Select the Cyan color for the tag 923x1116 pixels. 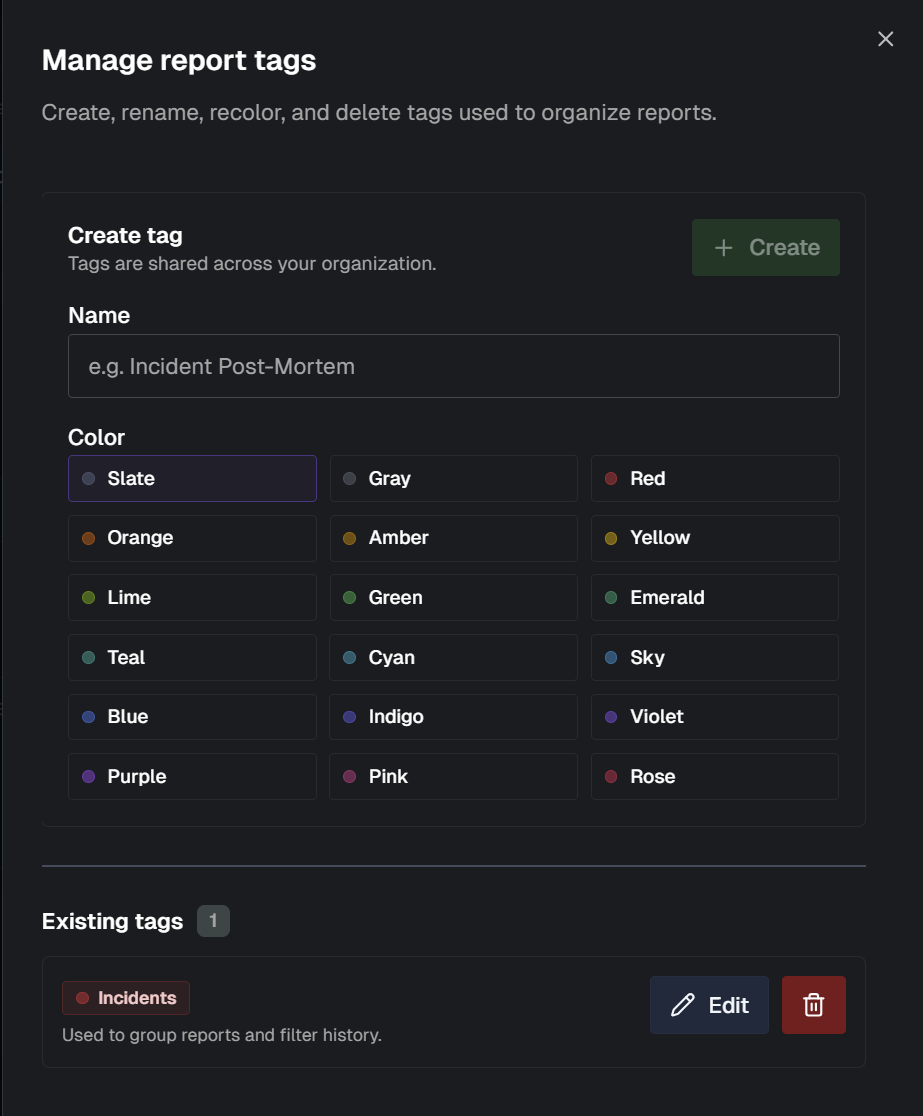453,657
